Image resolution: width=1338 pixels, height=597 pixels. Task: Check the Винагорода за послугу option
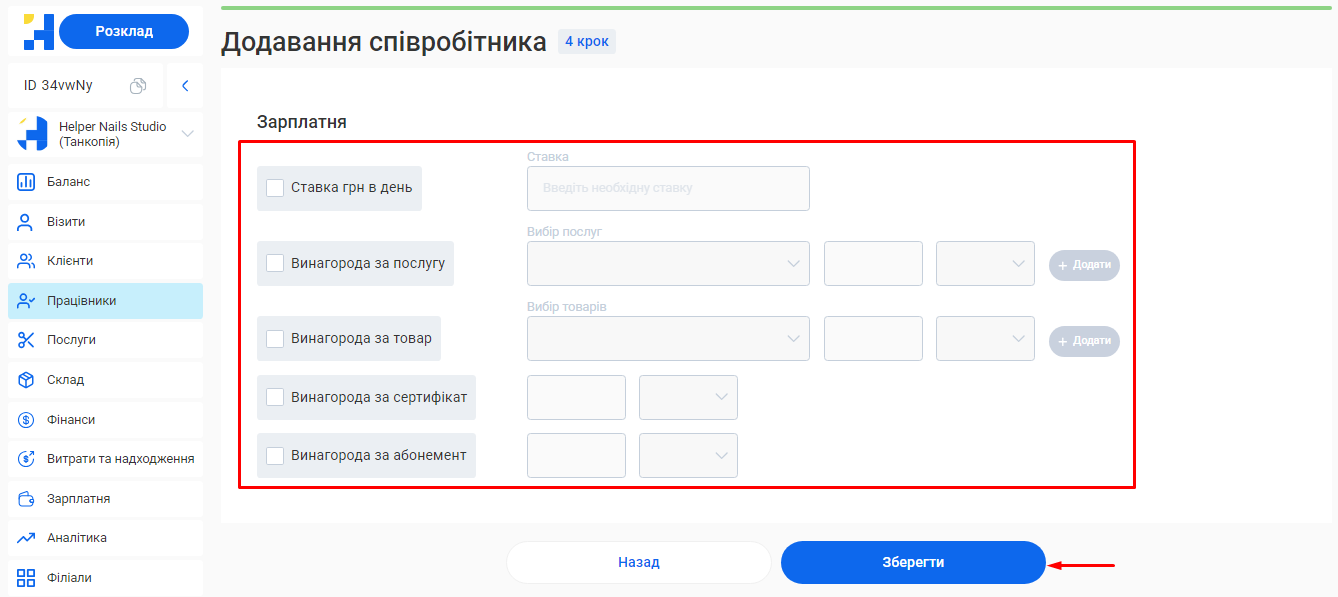pyautogui.click(x=274, y=263)
